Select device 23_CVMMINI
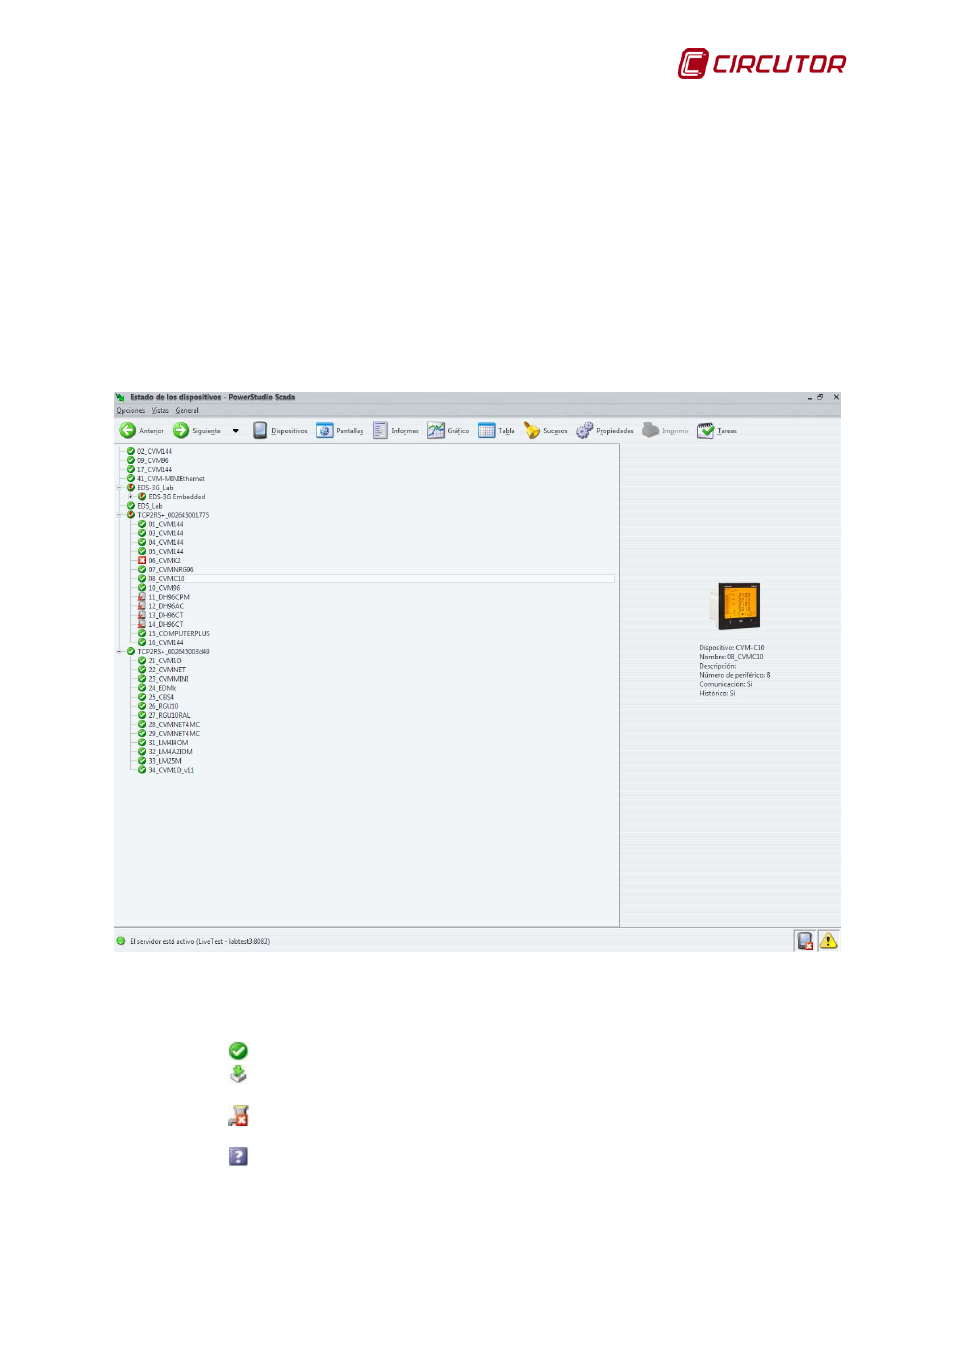955x1350 pixels. [168, 679]
